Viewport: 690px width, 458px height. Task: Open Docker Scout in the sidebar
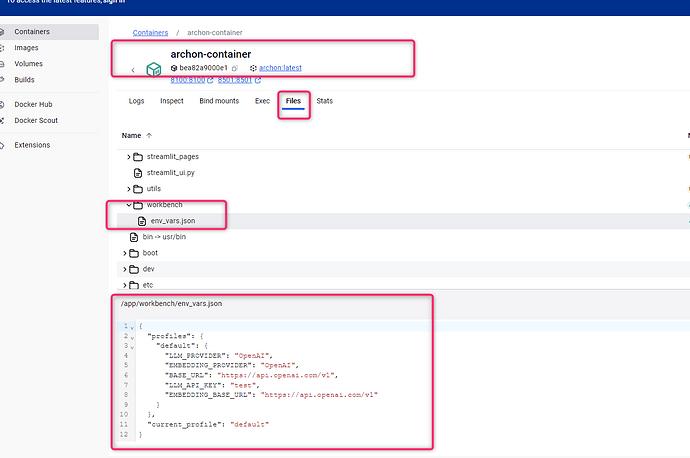(36, 120)
